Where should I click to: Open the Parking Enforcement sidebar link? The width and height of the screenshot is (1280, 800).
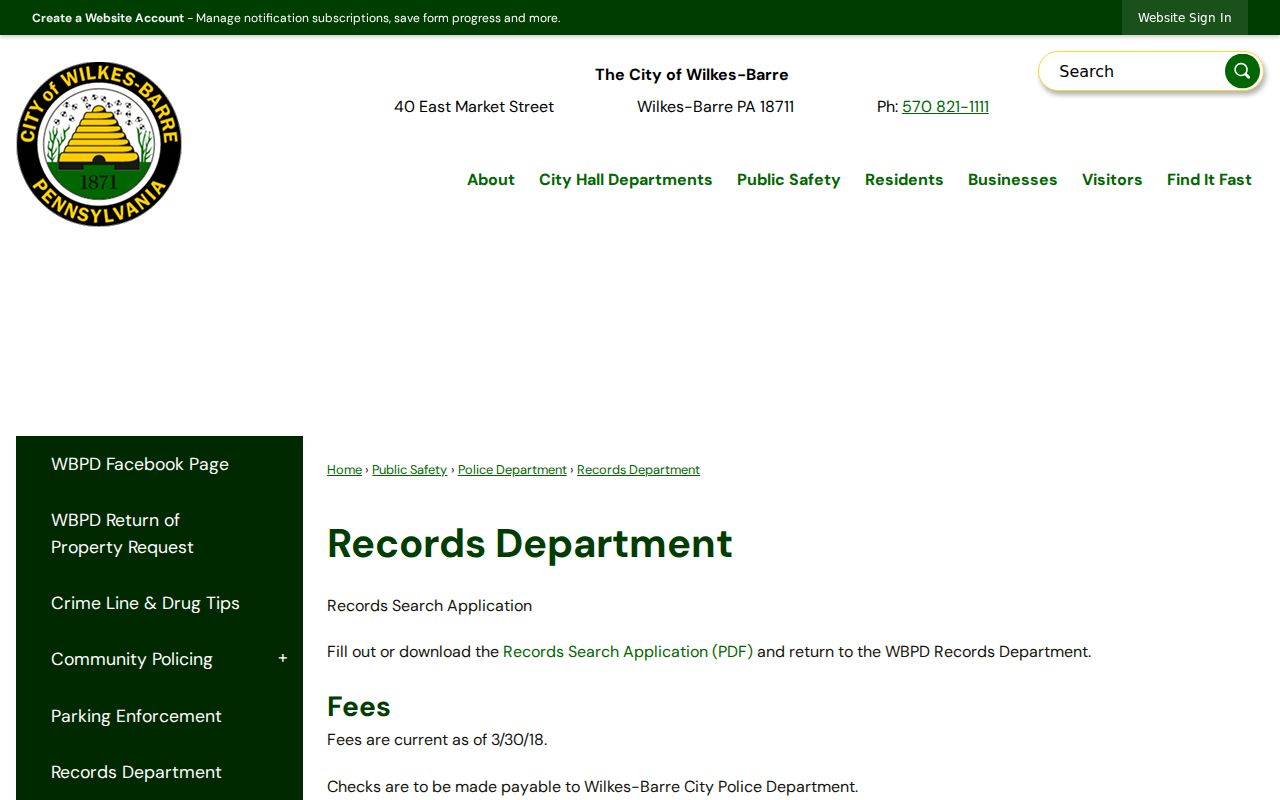(136, 716)
